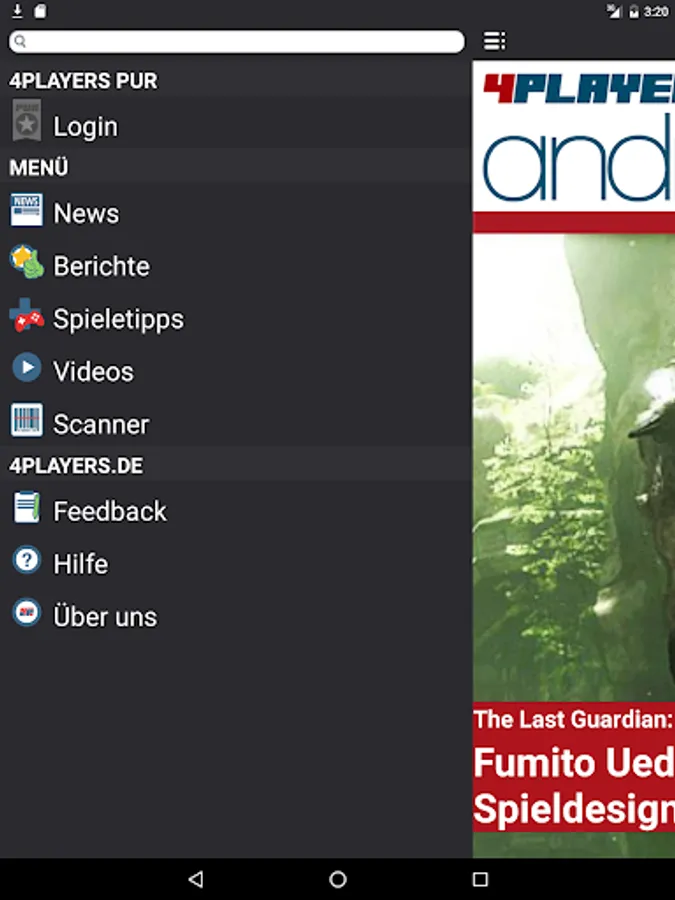Collapse the side menu via hamburger icon
This screenshot has height=900, width=675.
[495, 41]
